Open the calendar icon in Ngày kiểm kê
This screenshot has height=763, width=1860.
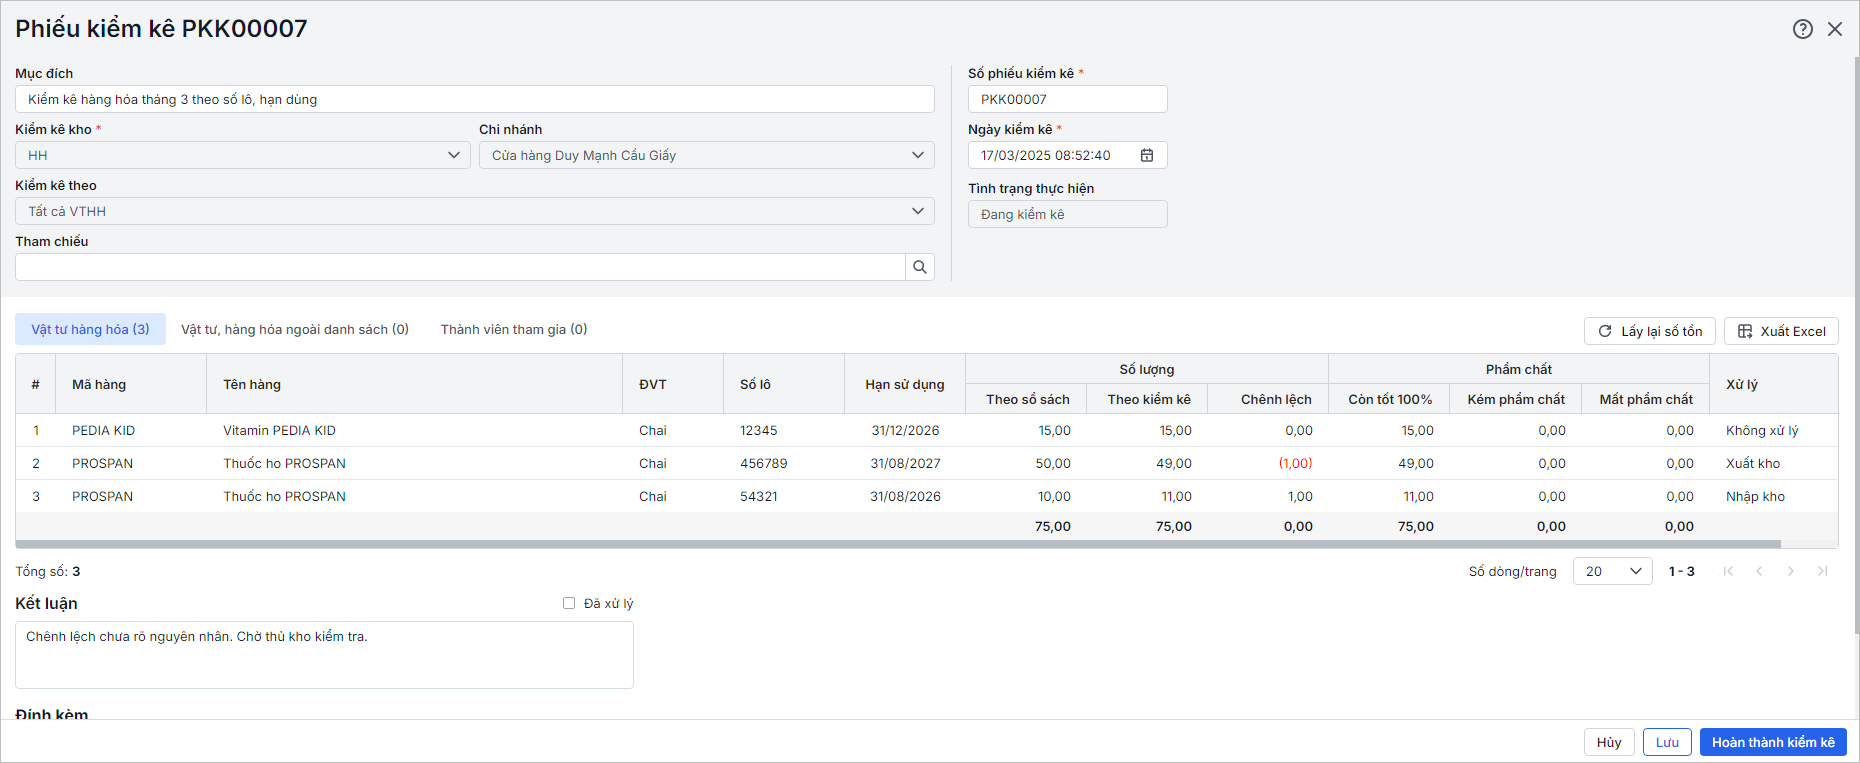1147,155
